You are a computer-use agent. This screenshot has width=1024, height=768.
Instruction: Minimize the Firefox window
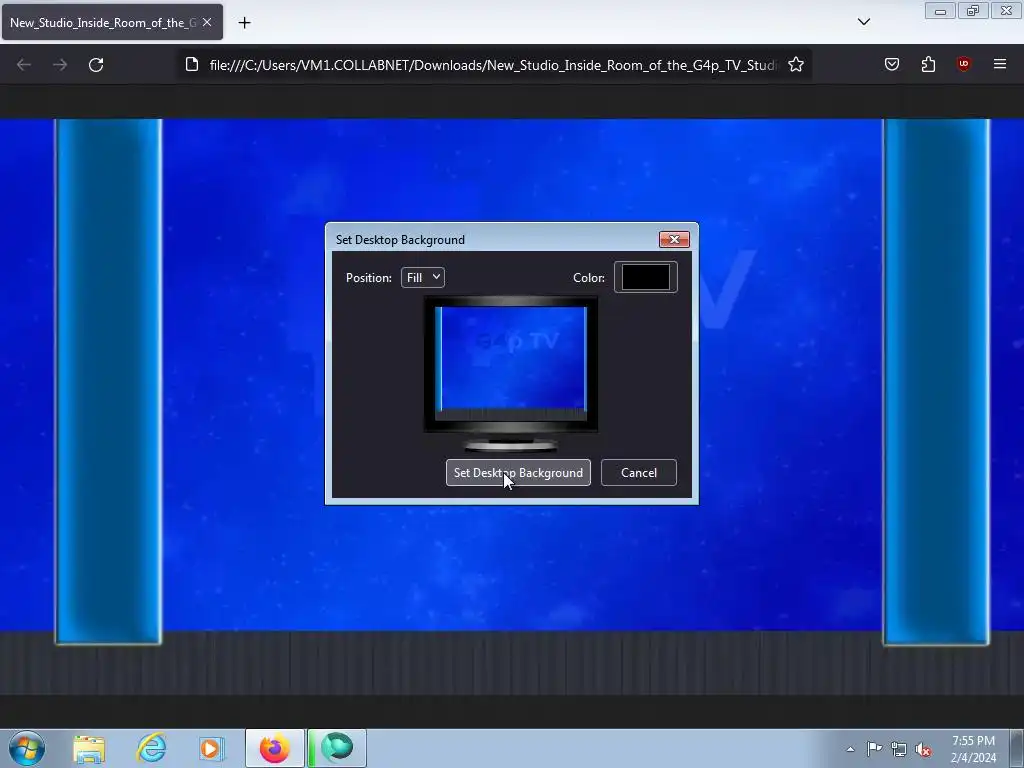click(940, 11)
